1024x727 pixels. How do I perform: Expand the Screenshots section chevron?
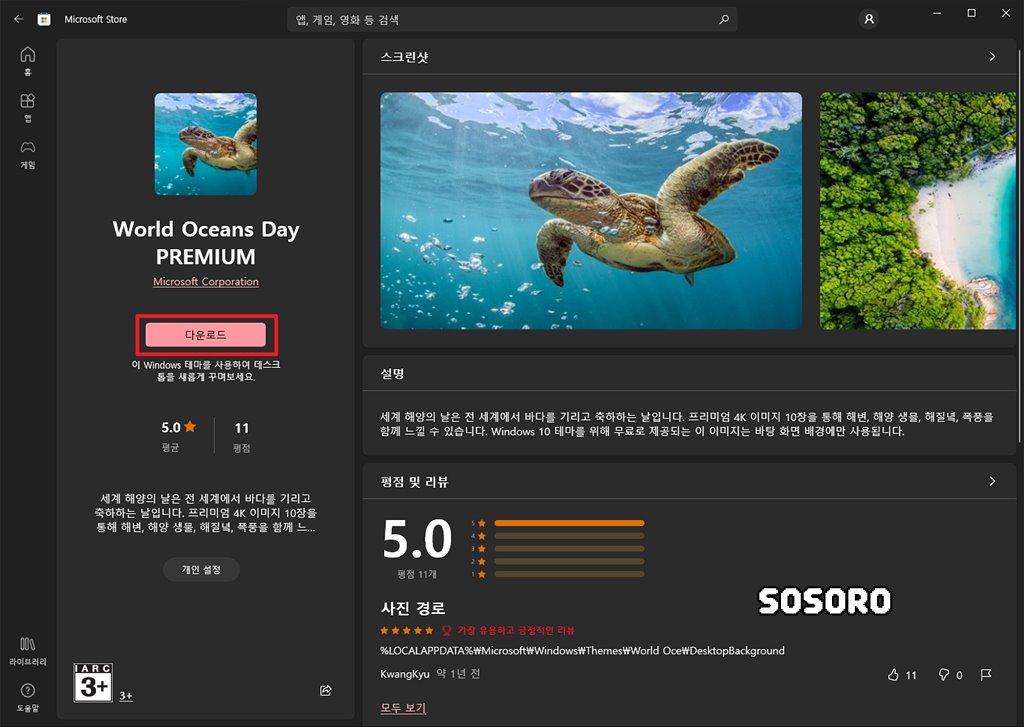[x=992, y=57]
